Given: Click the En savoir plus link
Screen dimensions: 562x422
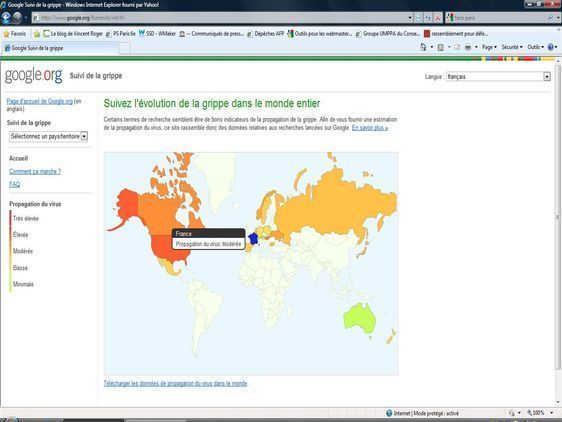Looking at the screenshot, I should pyautogui.click(x=370, y=128).
